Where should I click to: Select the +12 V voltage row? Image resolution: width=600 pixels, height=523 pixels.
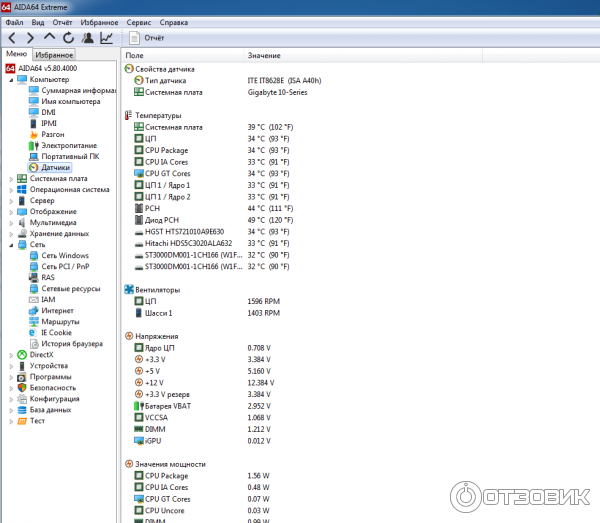(x=204, y=383)
